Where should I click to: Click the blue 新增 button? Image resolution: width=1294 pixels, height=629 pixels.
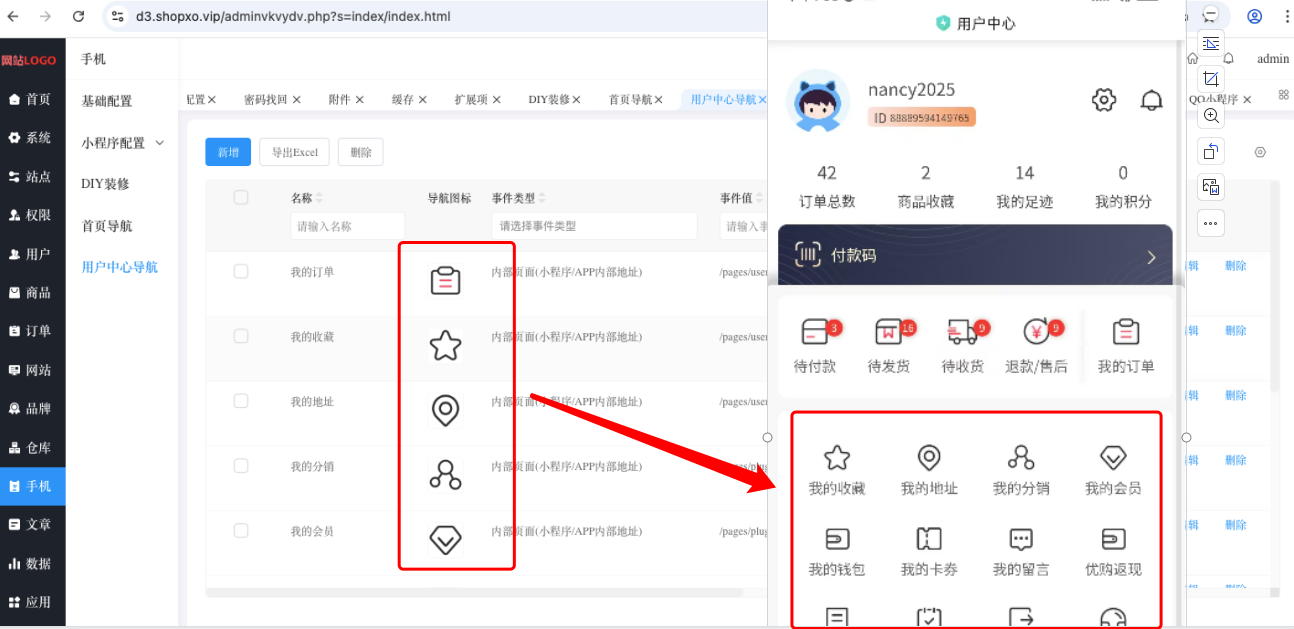point(228,152)
